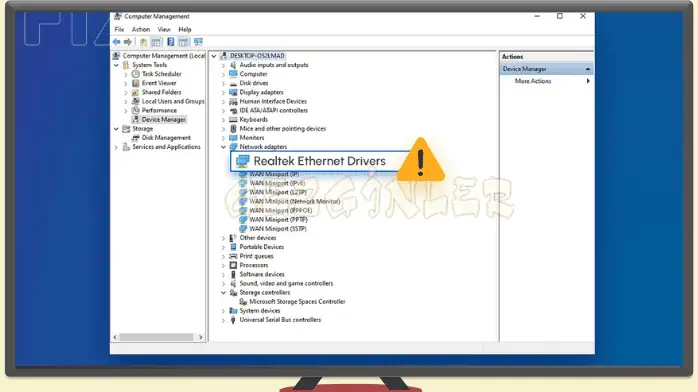Click the Print queues icon
Screen dimensions: 698x392
(233, 256)
